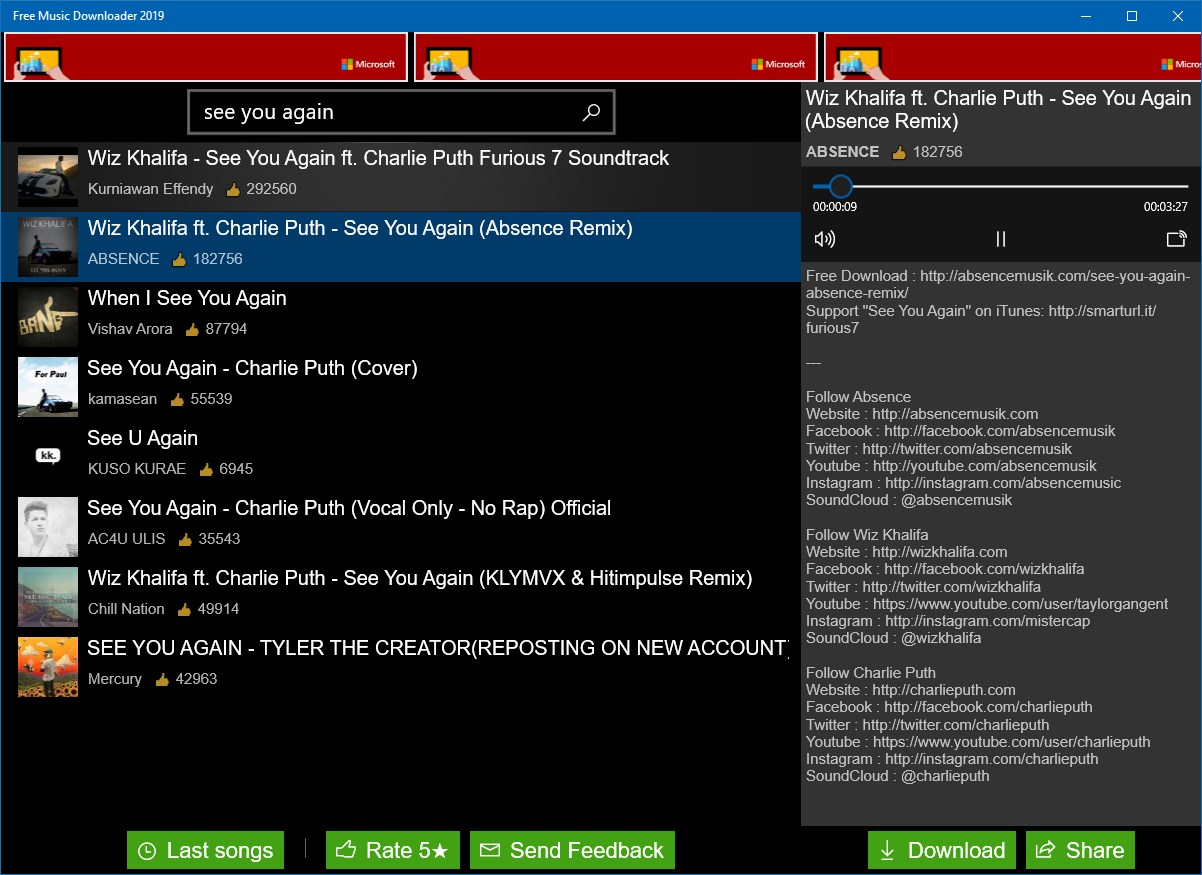Image resolution: width=1202 pixels, height=875 pixels.
Task: Click the now-playing song title in right panel
Action: click(998, 110)
